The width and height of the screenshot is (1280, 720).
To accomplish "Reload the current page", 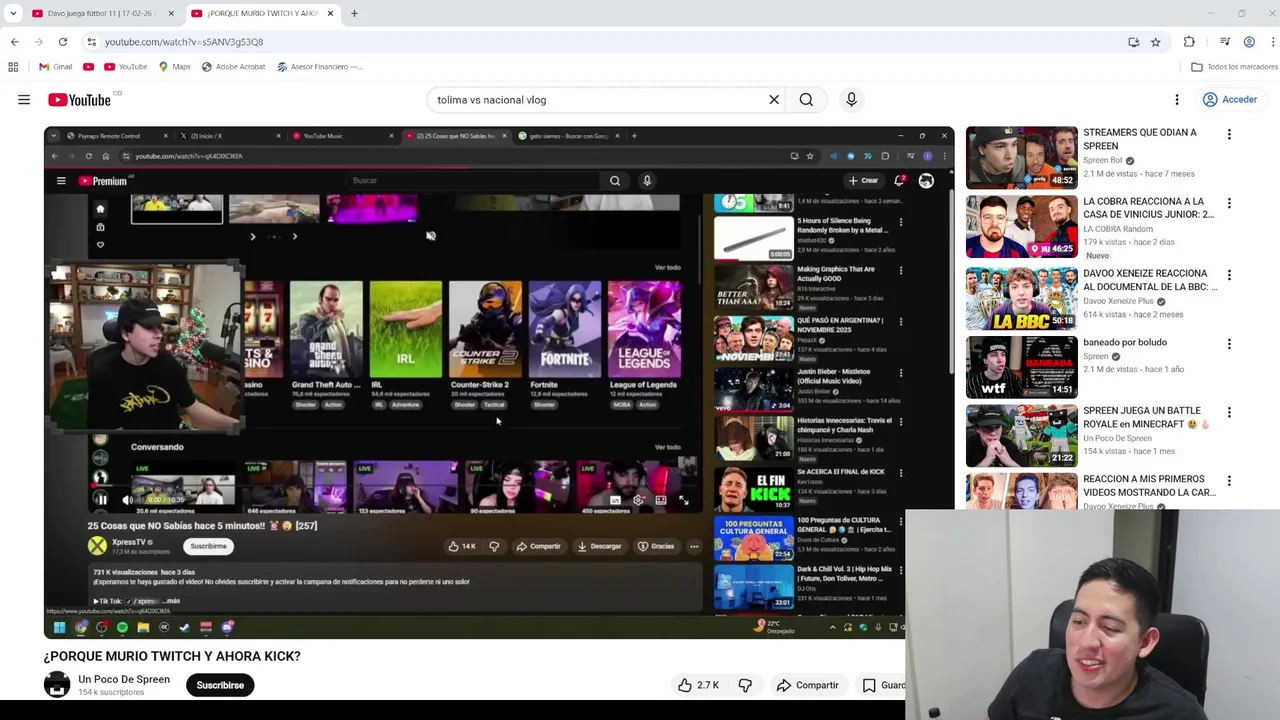I will (63, 42).
